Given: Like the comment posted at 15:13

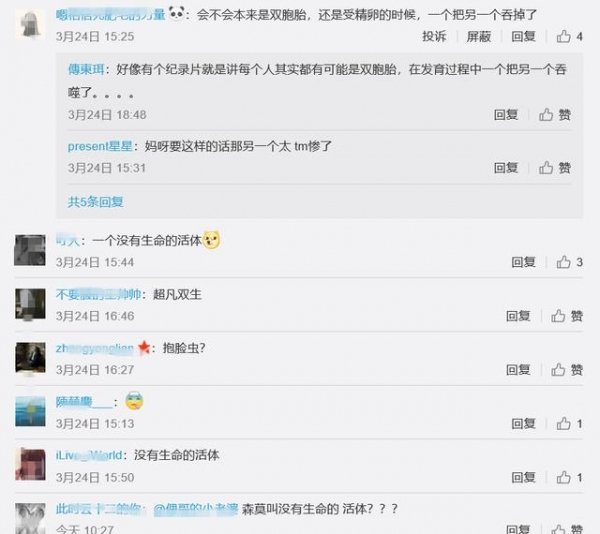Looking at the screenshot, I should (569, 424).
